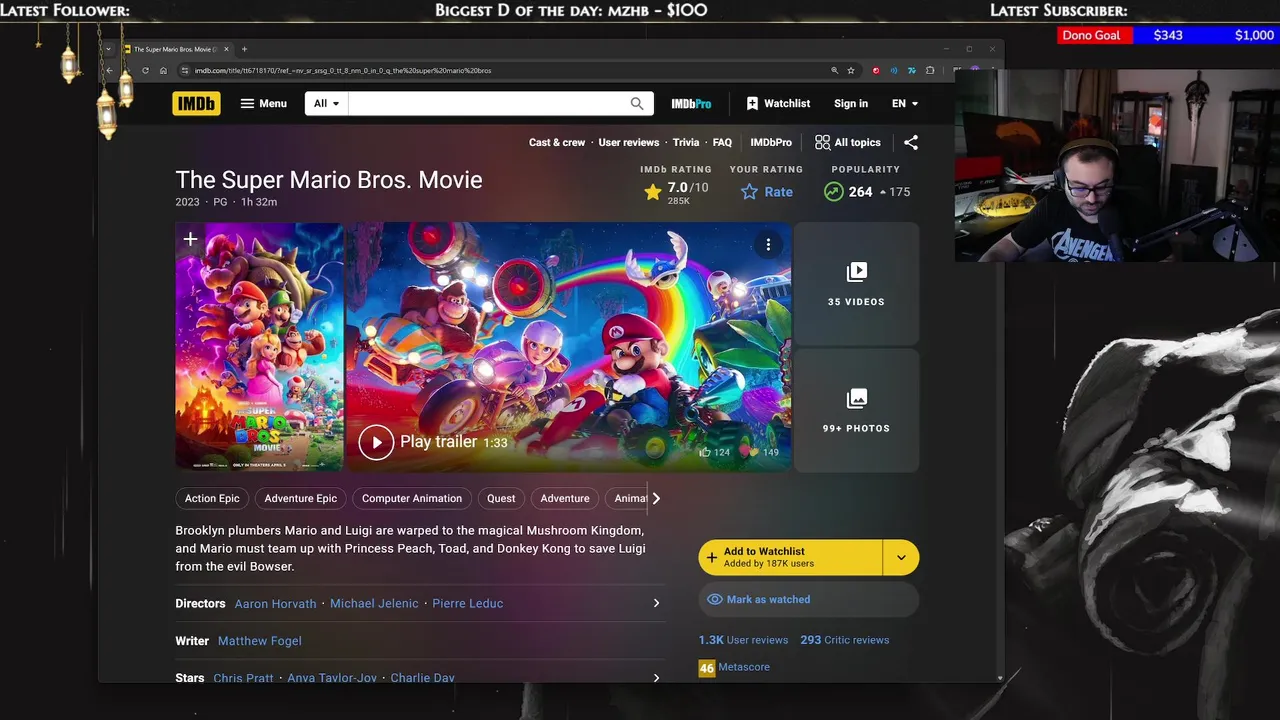Click the page scrollbar down arrow
Viewport: 1280px width, 720px height.
pos(1000,678)
